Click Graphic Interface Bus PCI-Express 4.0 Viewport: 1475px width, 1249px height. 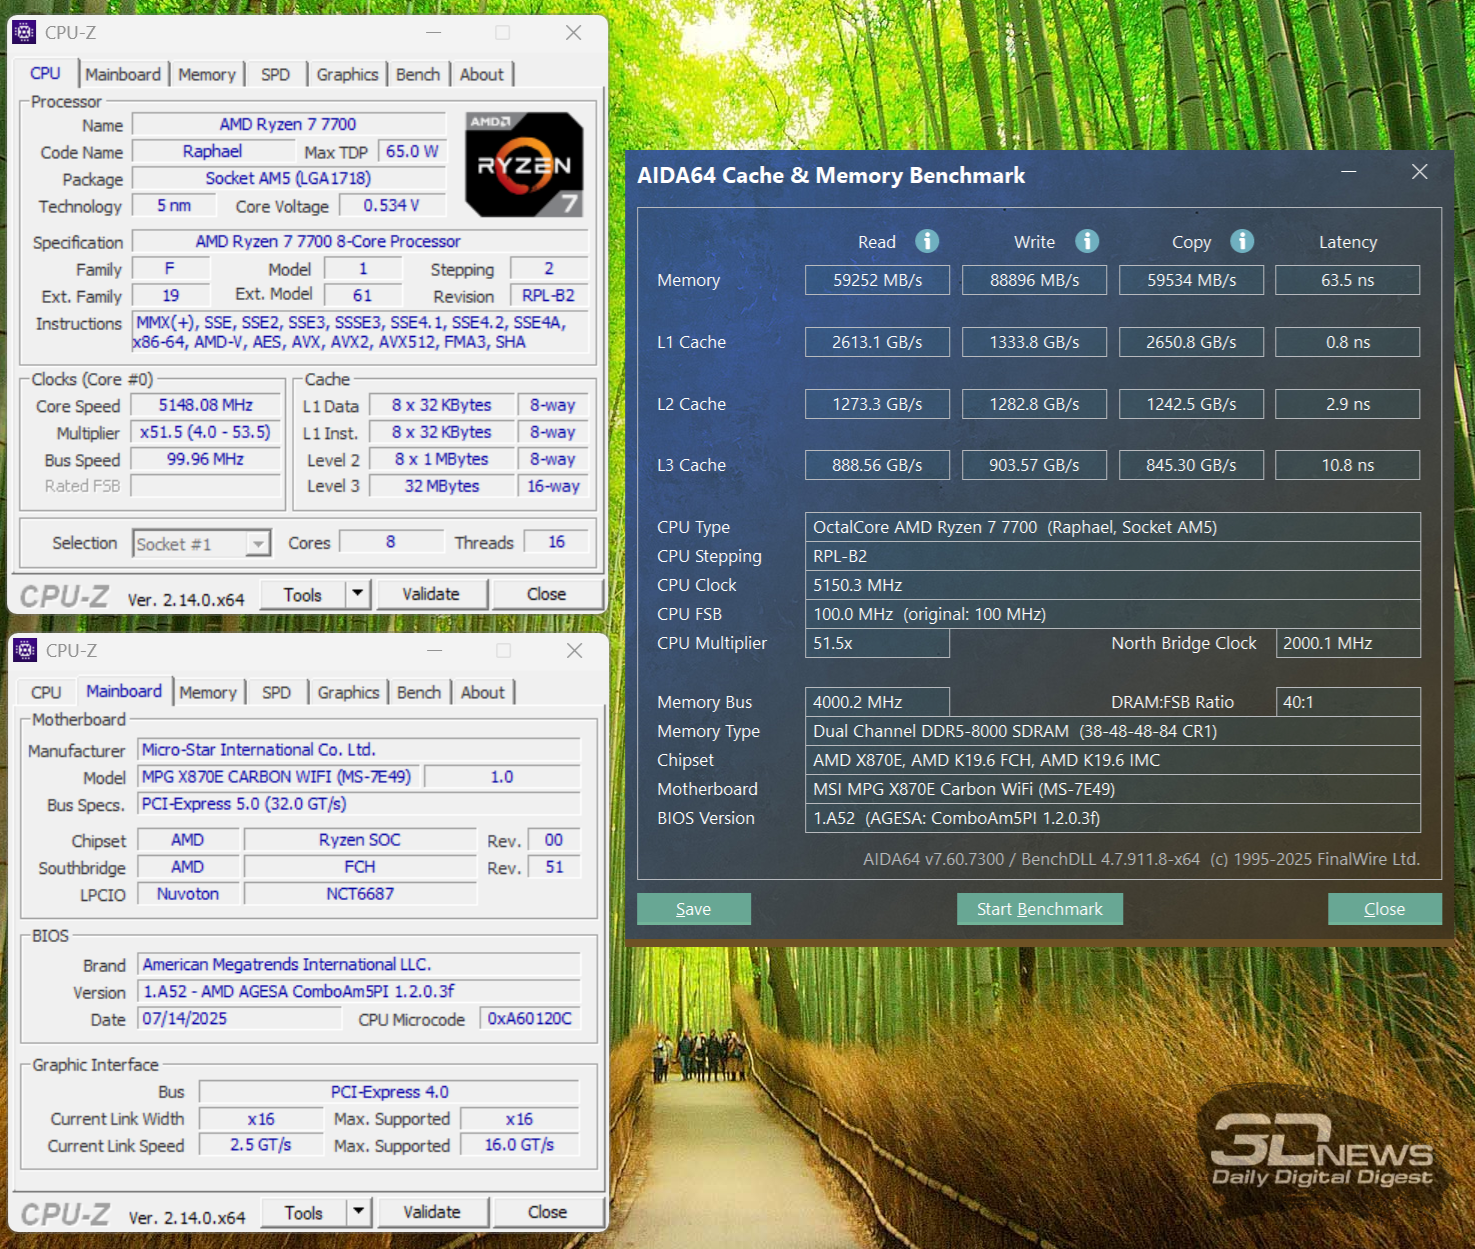389,1092
